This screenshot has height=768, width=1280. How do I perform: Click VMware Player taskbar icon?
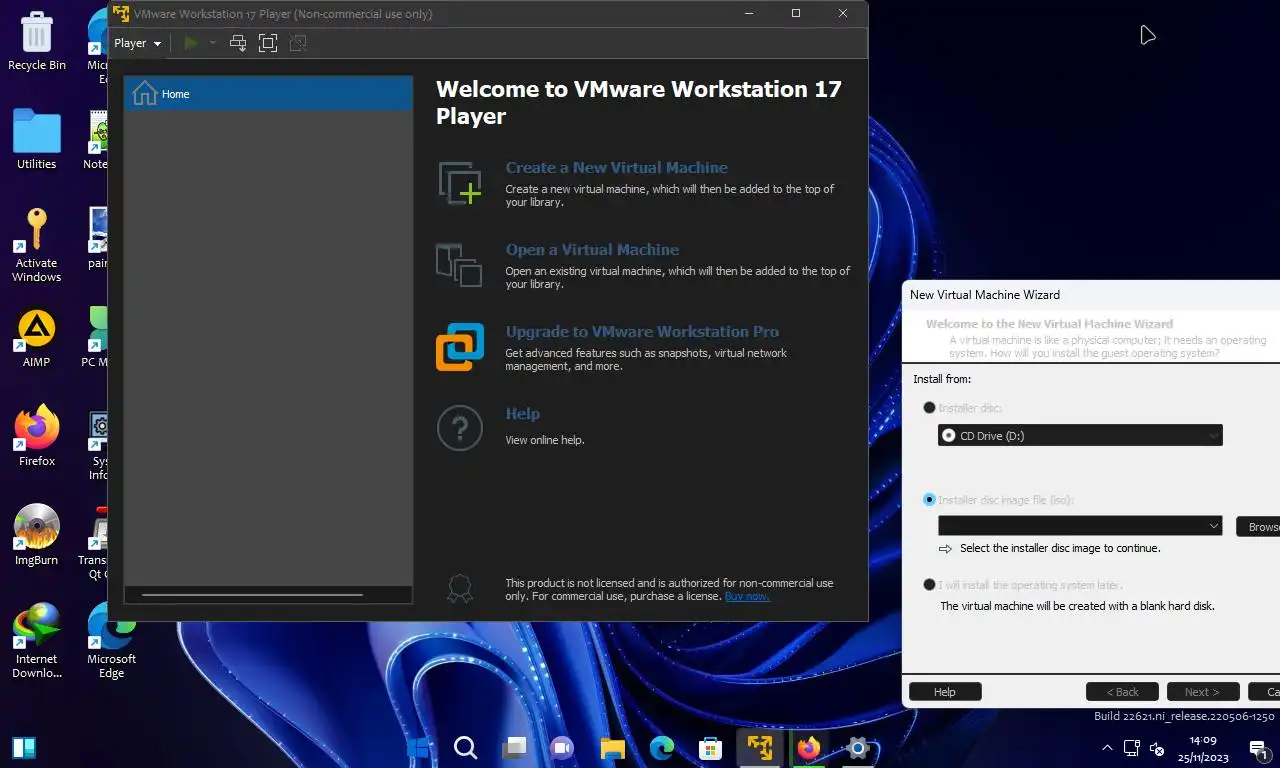(759, 747)
